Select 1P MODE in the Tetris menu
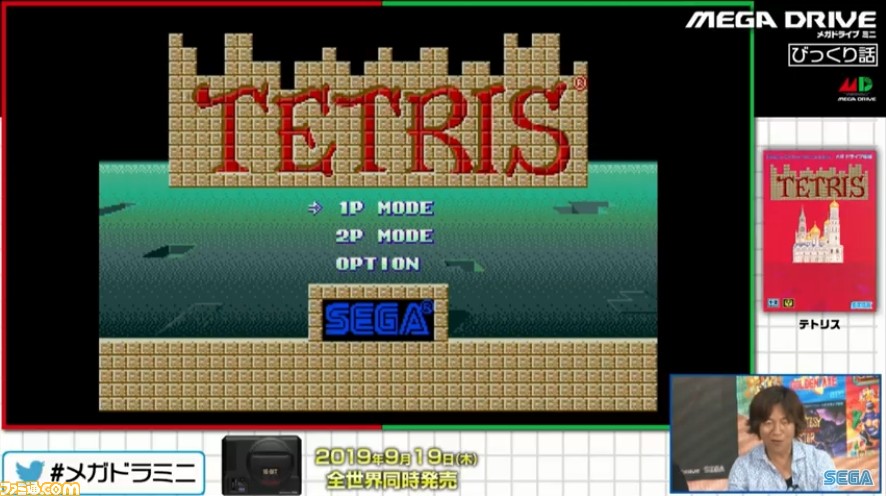 click(386, 208)
